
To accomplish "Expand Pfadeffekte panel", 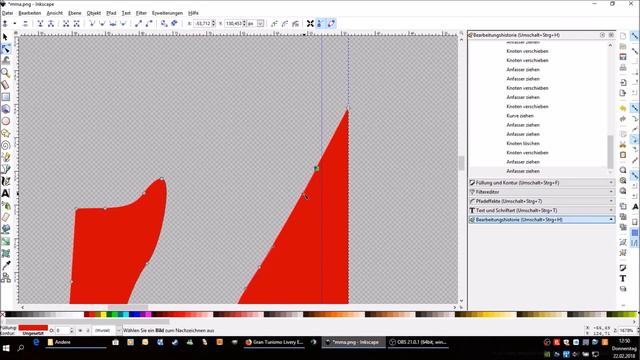I will [x=542, y=201].
